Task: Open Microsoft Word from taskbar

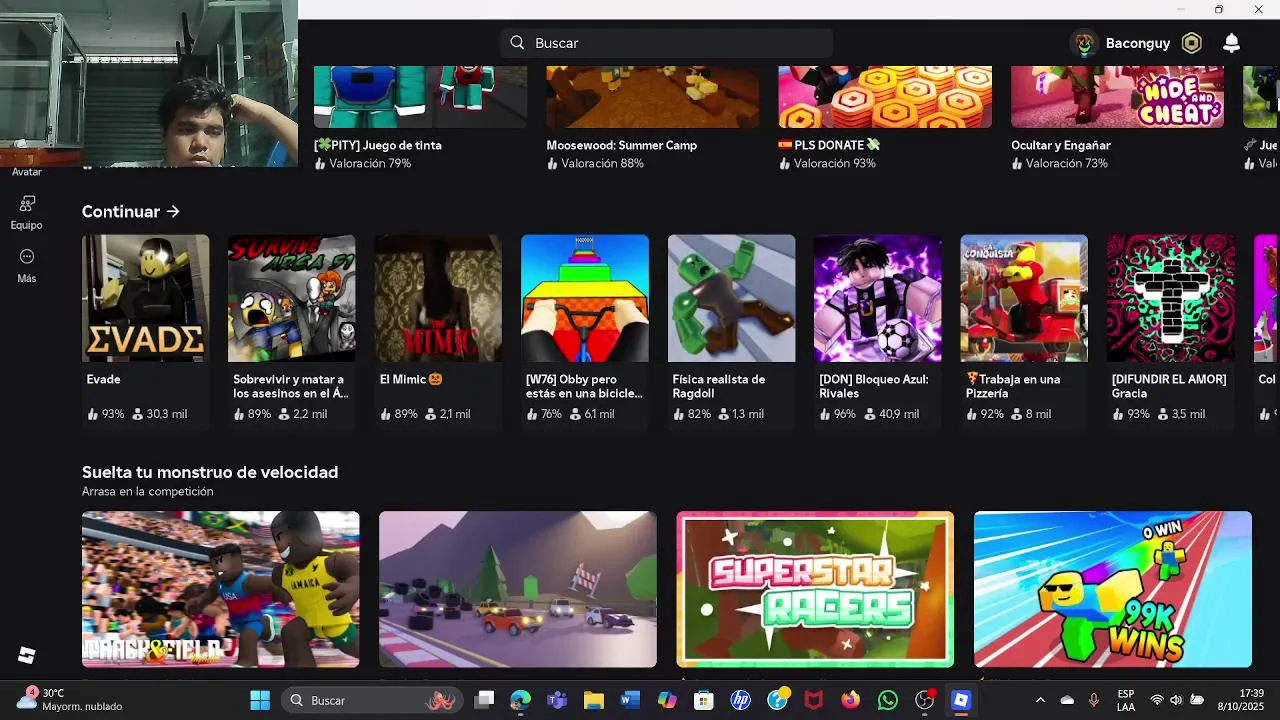Action: (630, 700)
